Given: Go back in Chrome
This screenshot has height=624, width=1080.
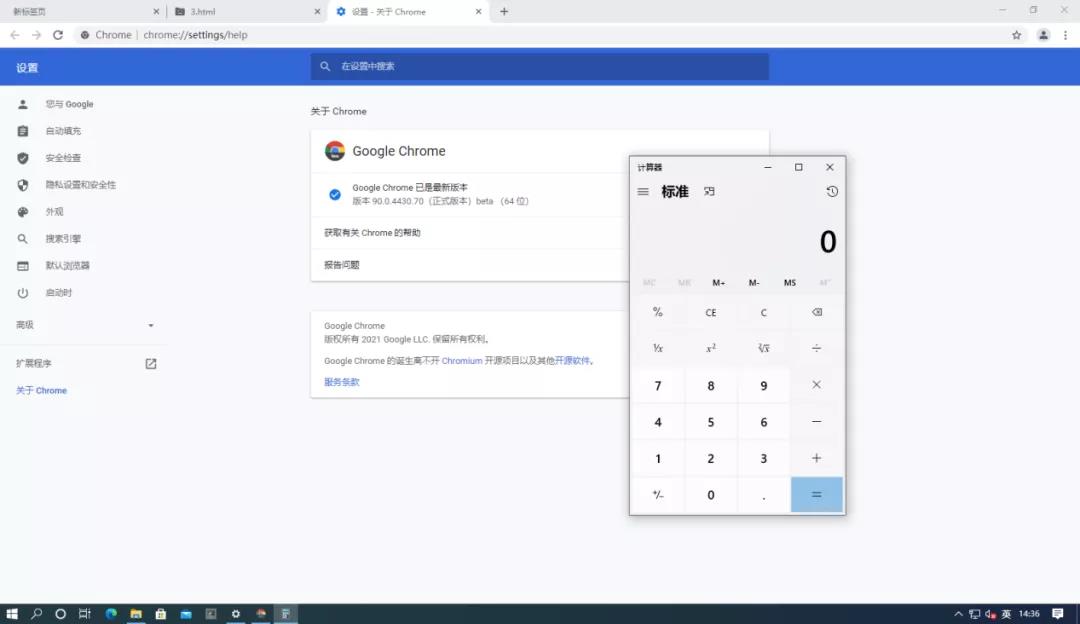Looking at the screenshot, I should click(14, 35).
